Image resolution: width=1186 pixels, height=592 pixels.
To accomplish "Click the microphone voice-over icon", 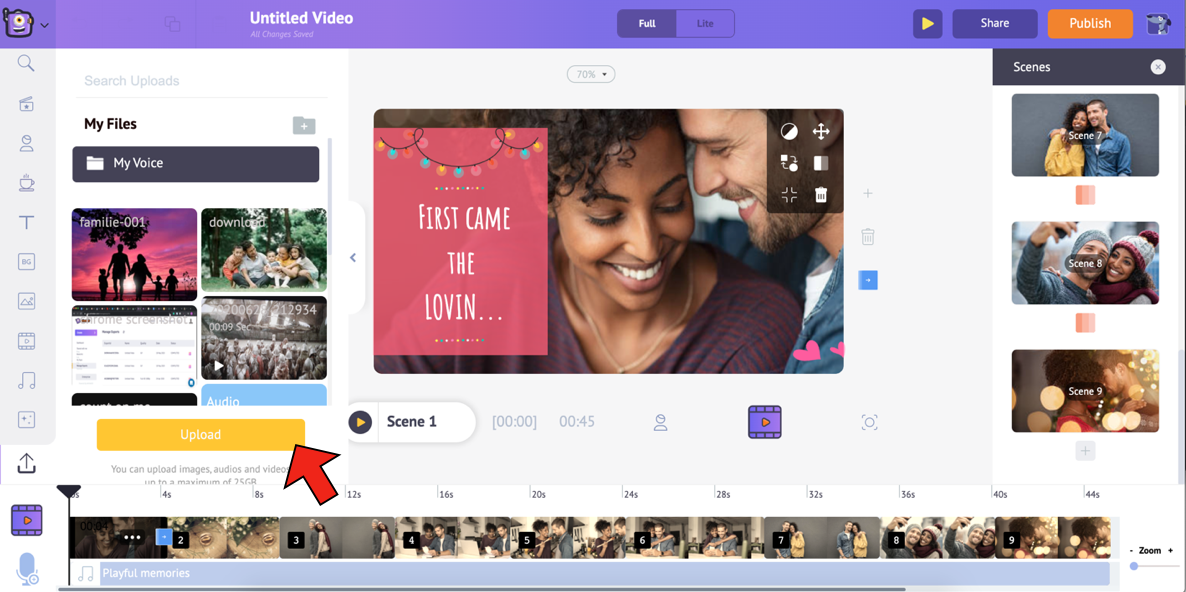I will tap(27, 568).
